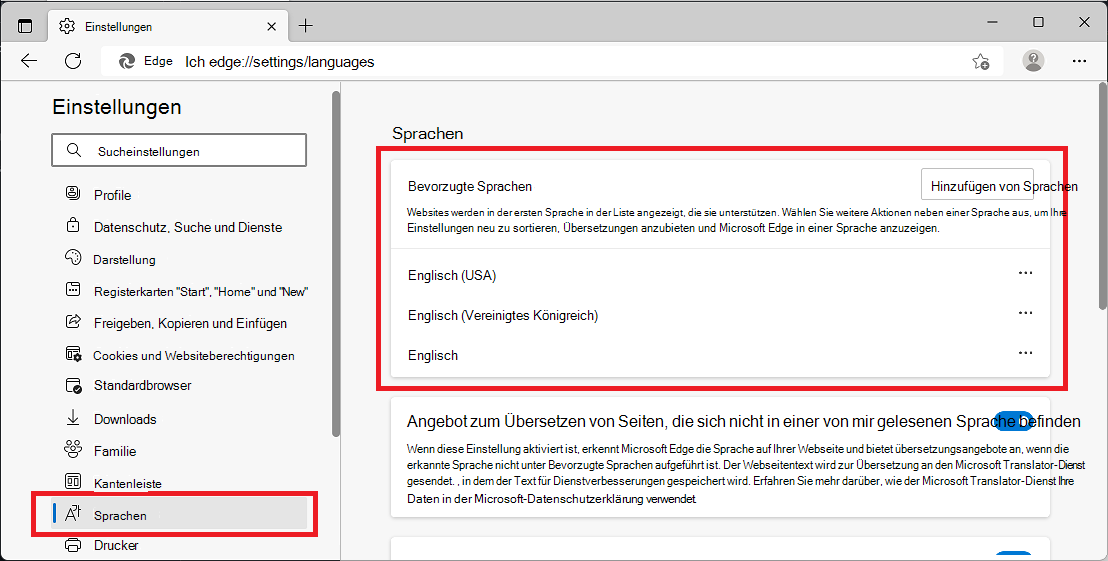This screenshot has width=1108, height=561.
Task: Click the Profile sidebar icon
Action: pos(73,193)
